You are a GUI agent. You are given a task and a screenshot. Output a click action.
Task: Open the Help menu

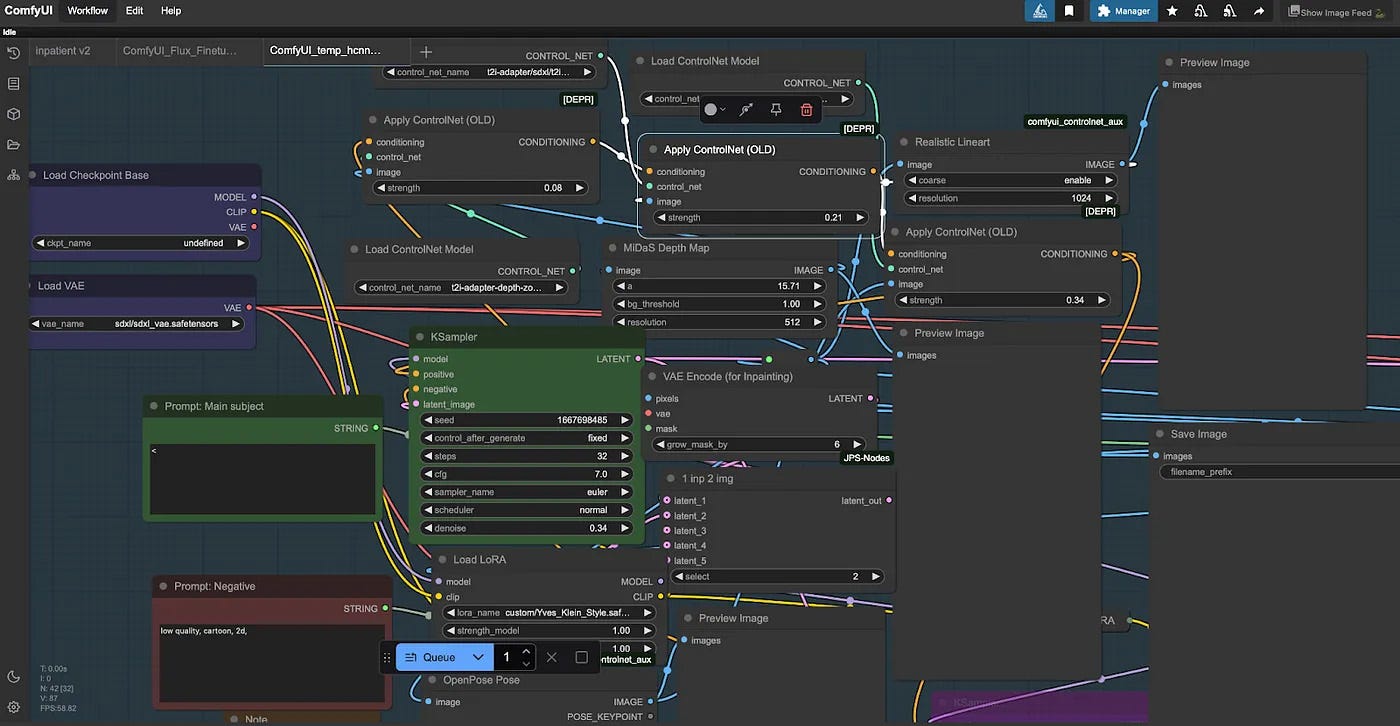(171, 11)
